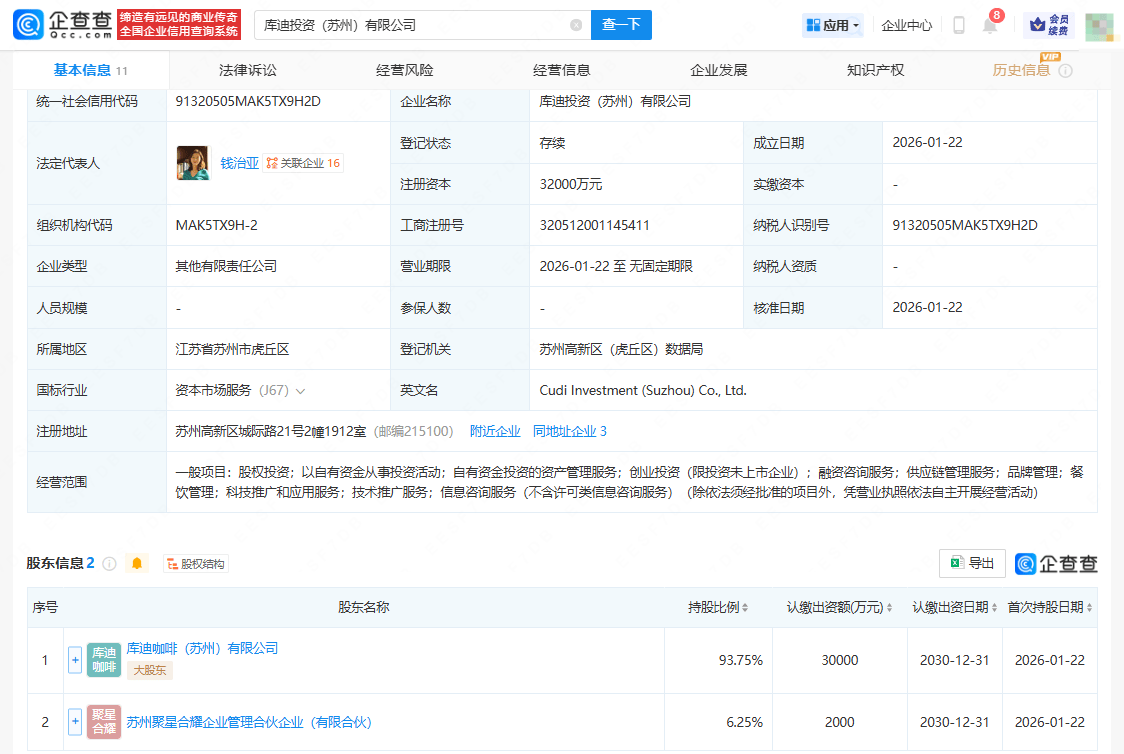Click the 查一下 search button

[x=621, y=25]
